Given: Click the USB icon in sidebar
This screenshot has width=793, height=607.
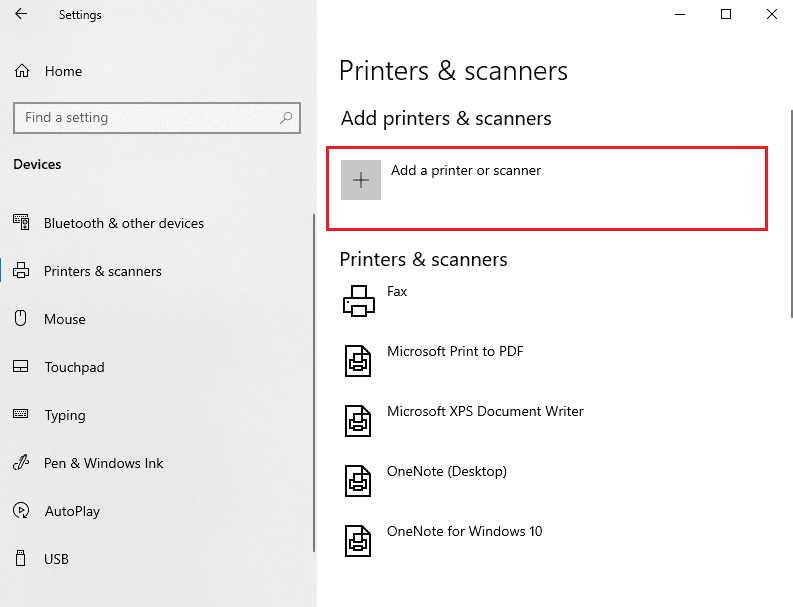Looking at the screenshot, I should point(20,558).
